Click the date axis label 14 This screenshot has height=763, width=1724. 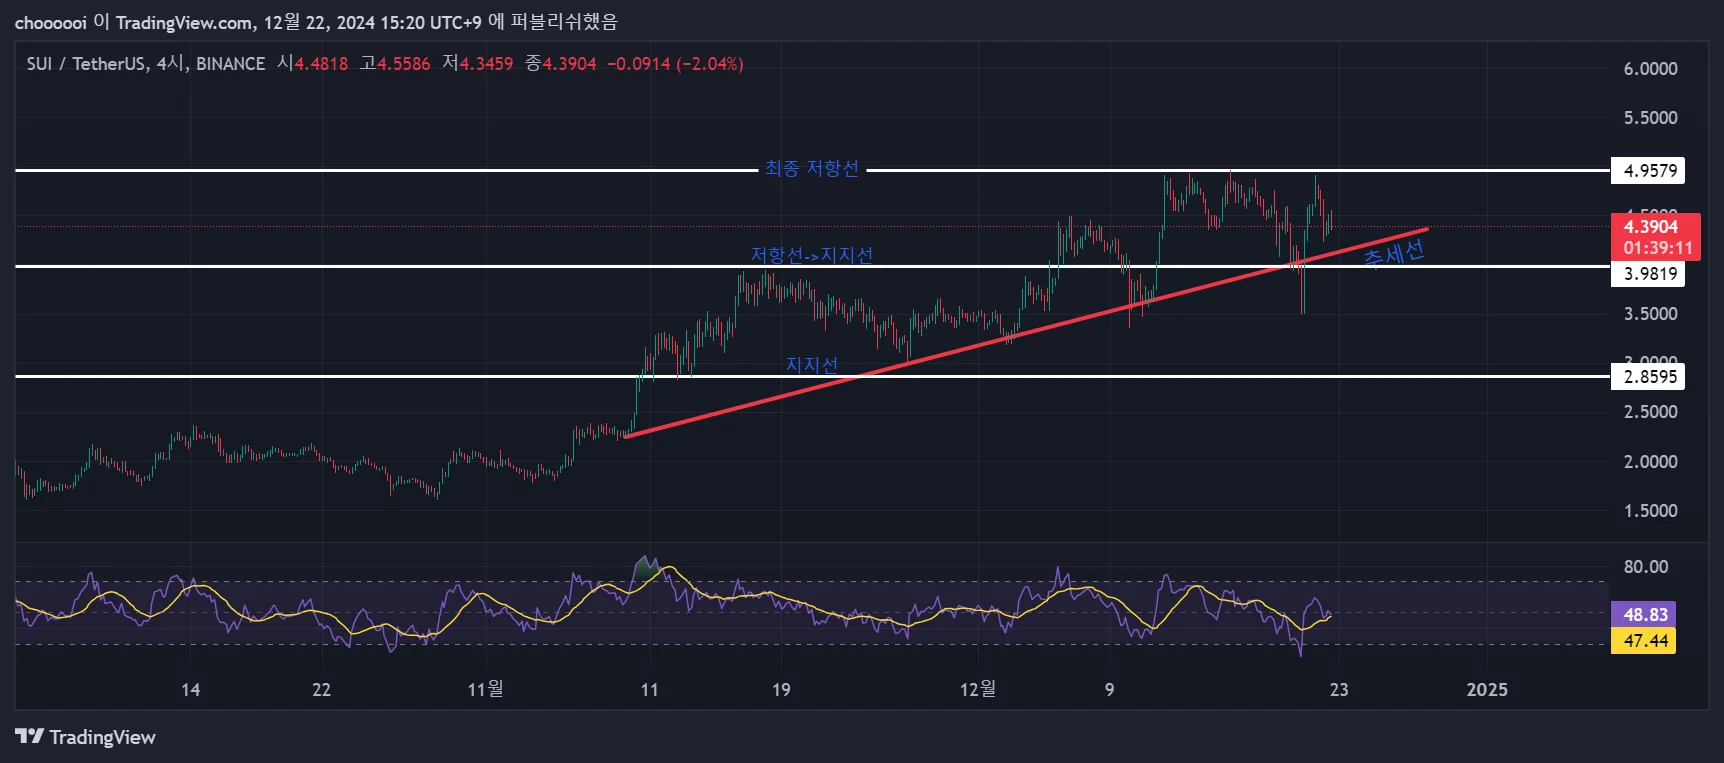pyautogui.click(x=190, y=689)
